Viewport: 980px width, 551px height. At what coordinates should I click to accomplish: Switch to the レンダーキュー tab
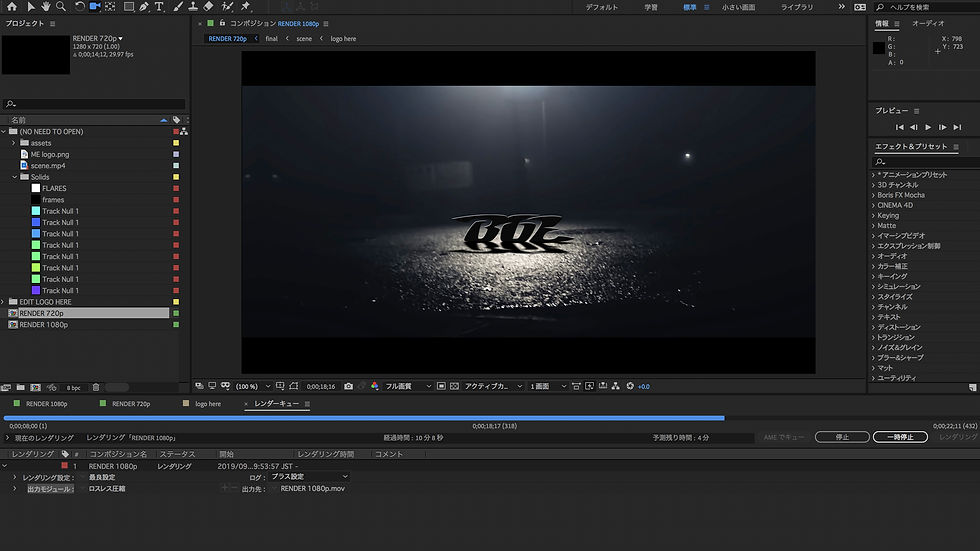click(276, 404)
